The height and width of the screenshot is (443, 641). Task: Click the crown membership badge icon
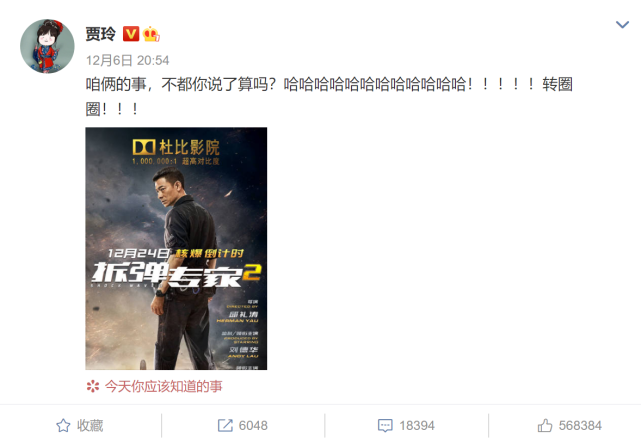(151, 34)
